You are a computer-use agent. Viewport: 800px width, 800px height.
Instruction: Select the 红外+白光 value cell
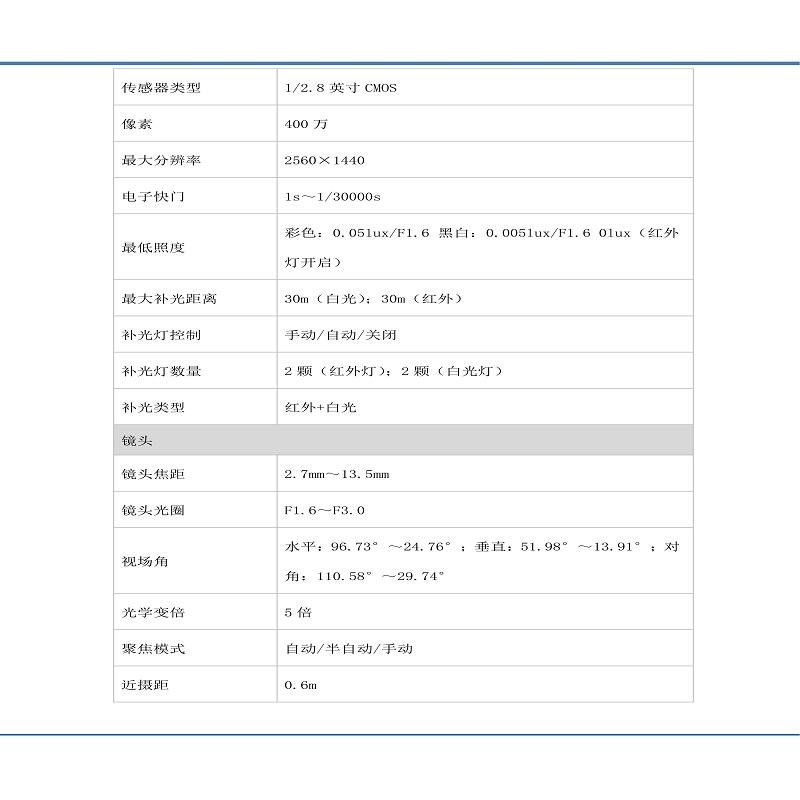pyautogui.click(x=317, y=407)
